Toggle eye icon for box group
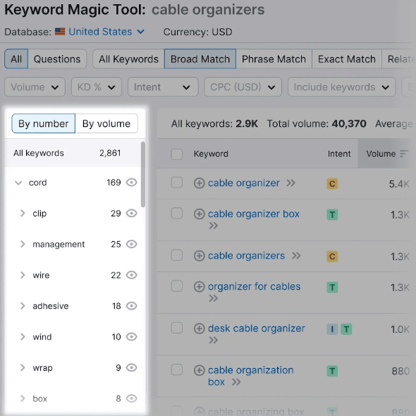Image resolution: width=416 pixels, height=416 pixels. (132, 398)
